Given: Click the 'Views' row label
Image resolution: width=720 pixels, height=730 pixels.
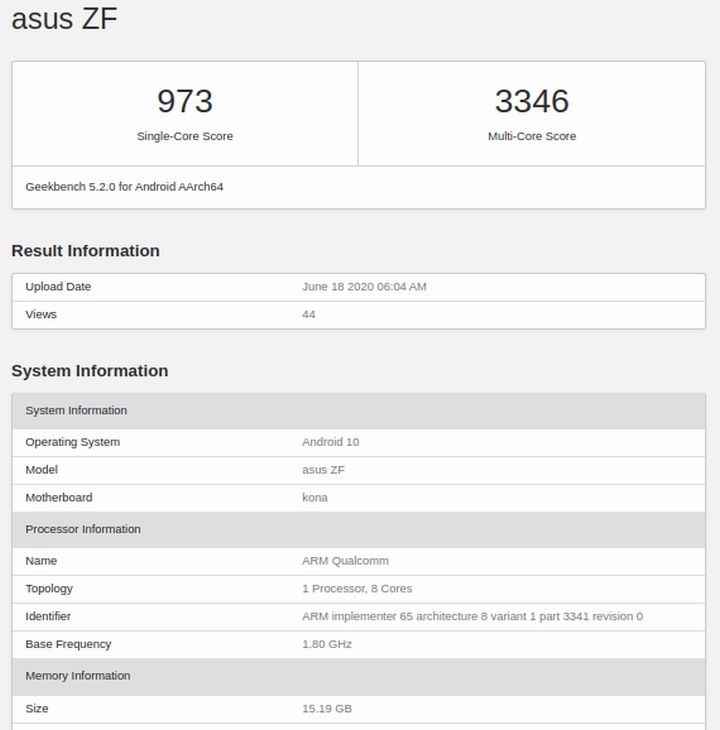Looking at the screenshot, I should [x=41, y=314].
